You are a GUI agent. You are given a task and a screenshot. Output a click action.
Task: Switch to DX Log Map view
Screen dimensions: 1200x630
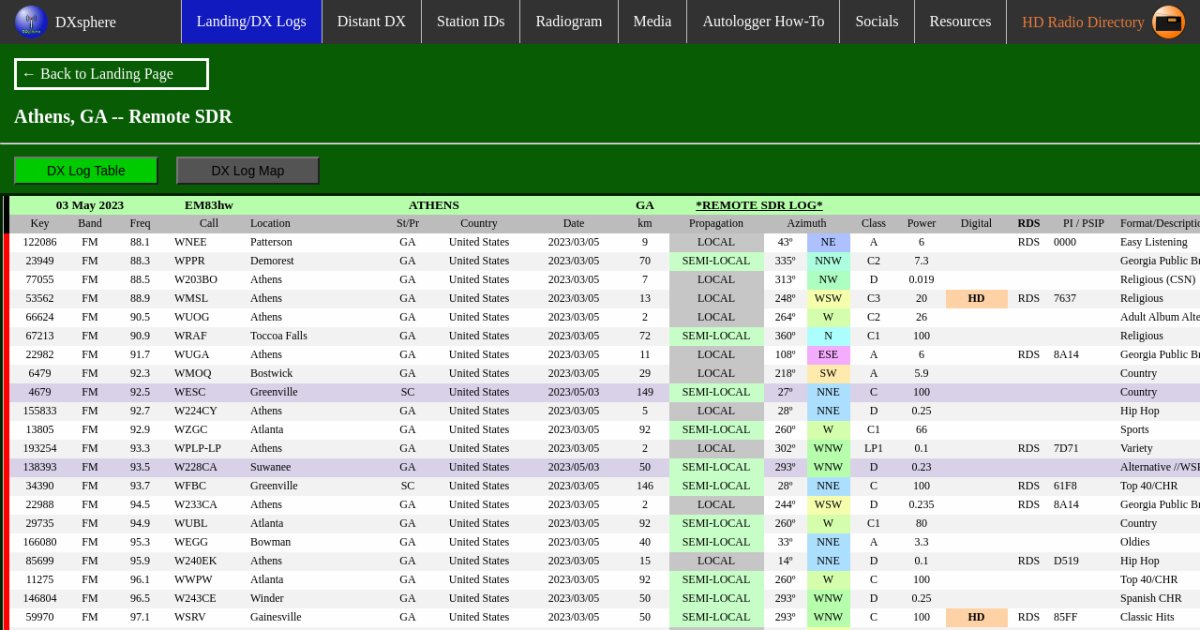click(x=247, y=171)
